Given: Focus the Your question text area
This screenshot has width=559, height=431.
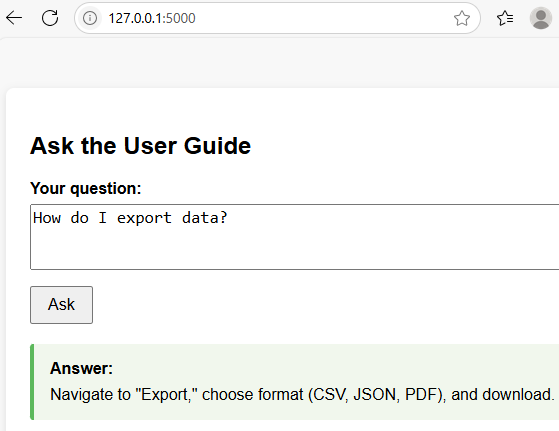Looking at the screenshot, I should (x=294, y=237).
